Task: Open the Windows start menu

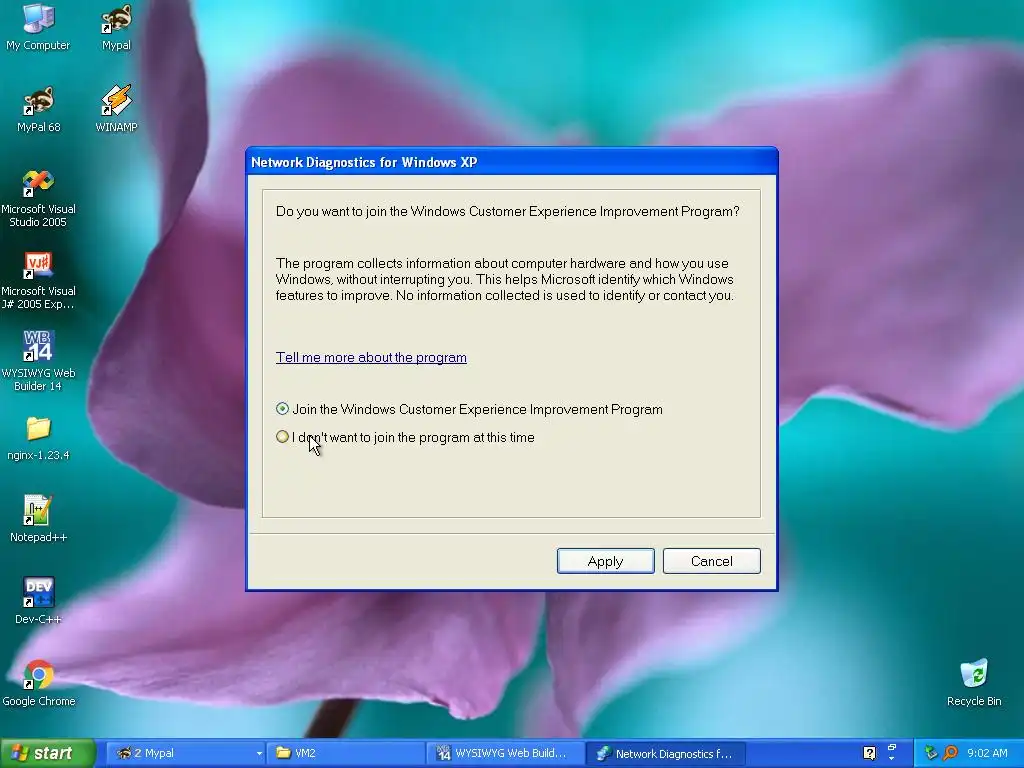Action: (47, 753)
